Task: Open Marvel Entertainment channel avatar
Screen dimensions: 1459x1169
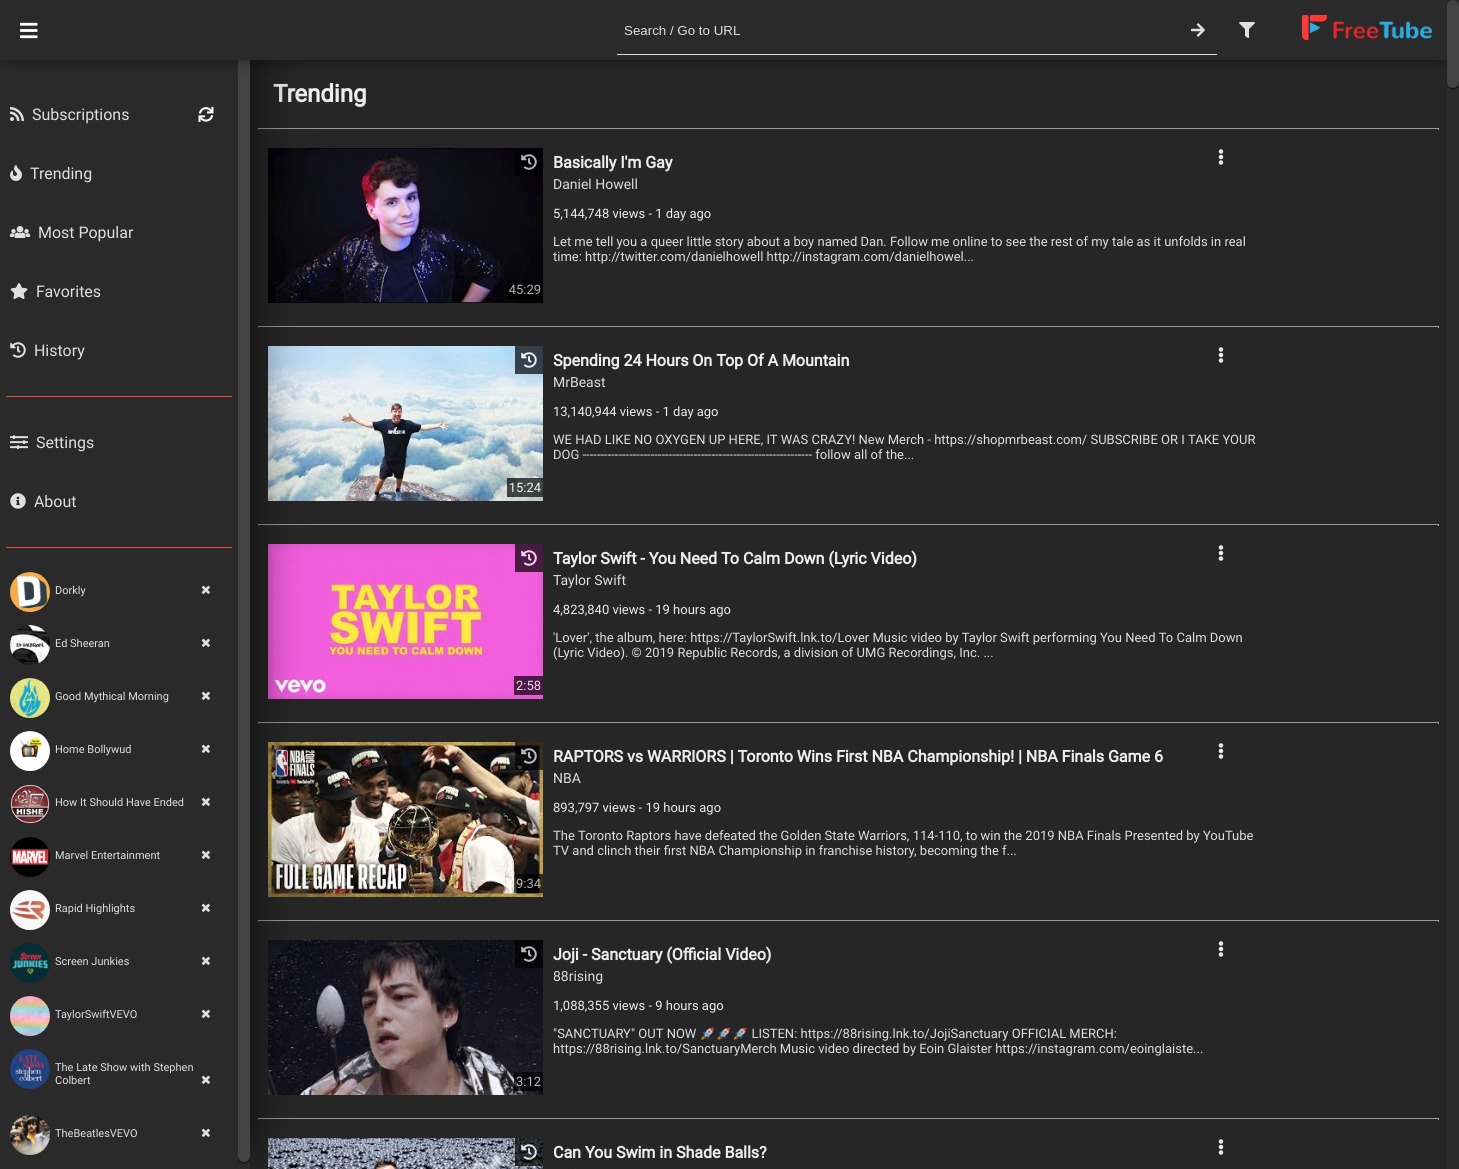Action: click(x=30, y=857)
